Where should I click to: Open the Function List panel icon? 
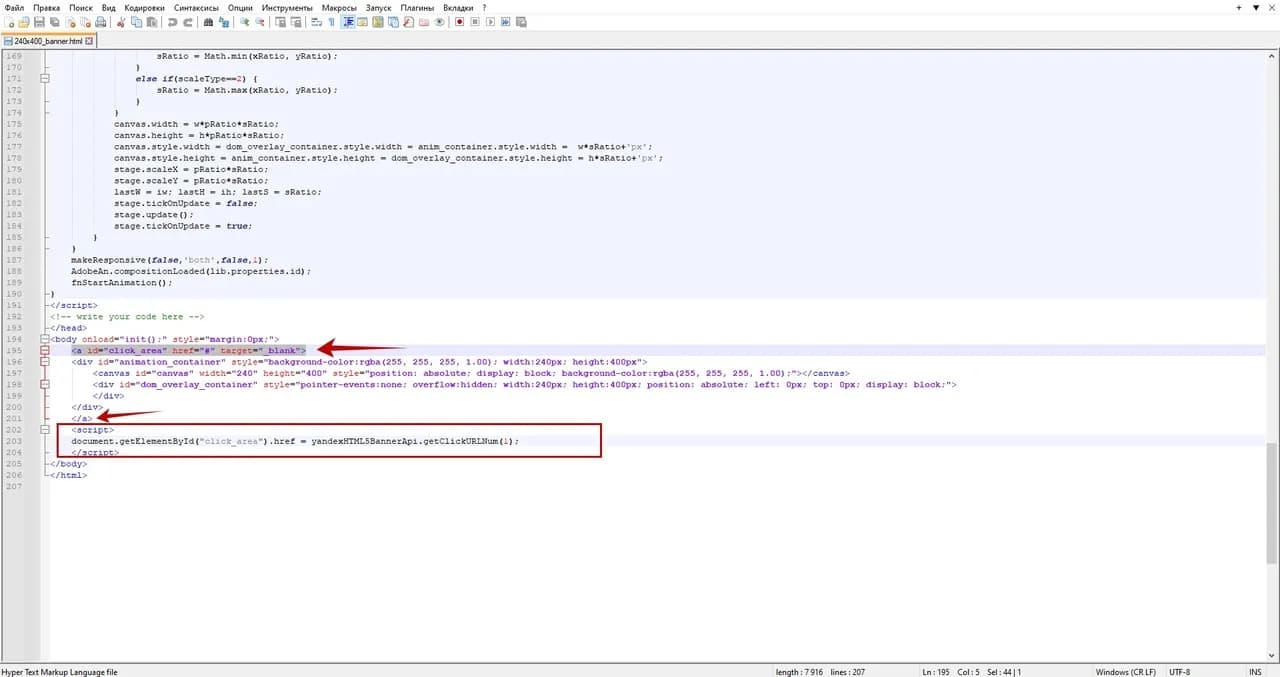pyautogui.click(x=410, y=22)
